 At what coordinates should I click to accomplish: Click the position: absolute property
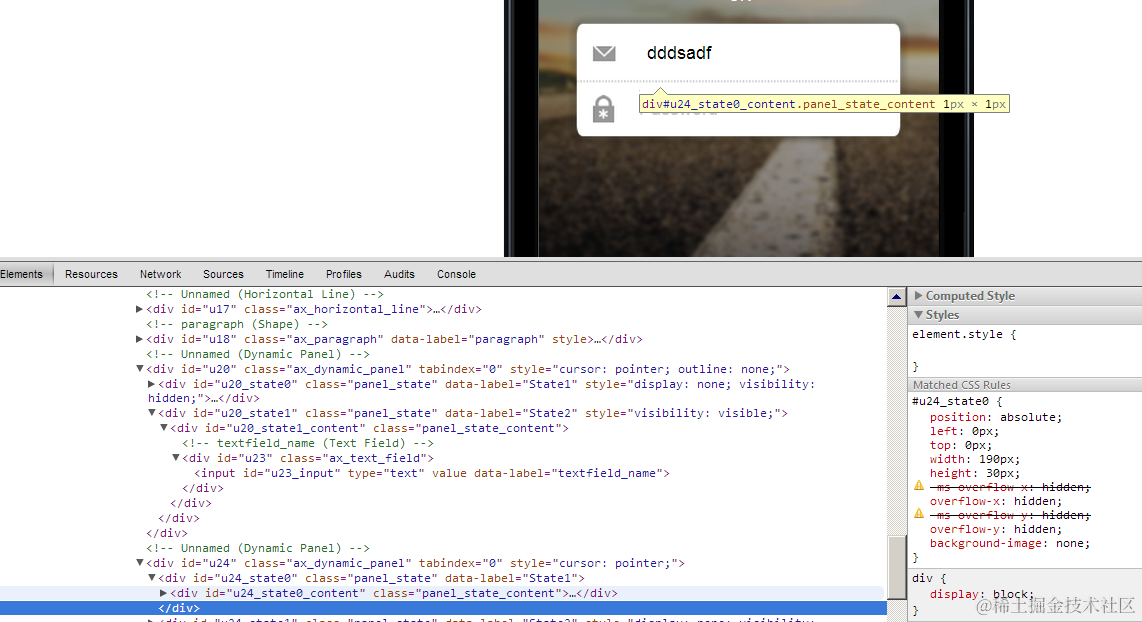point(996,417)
